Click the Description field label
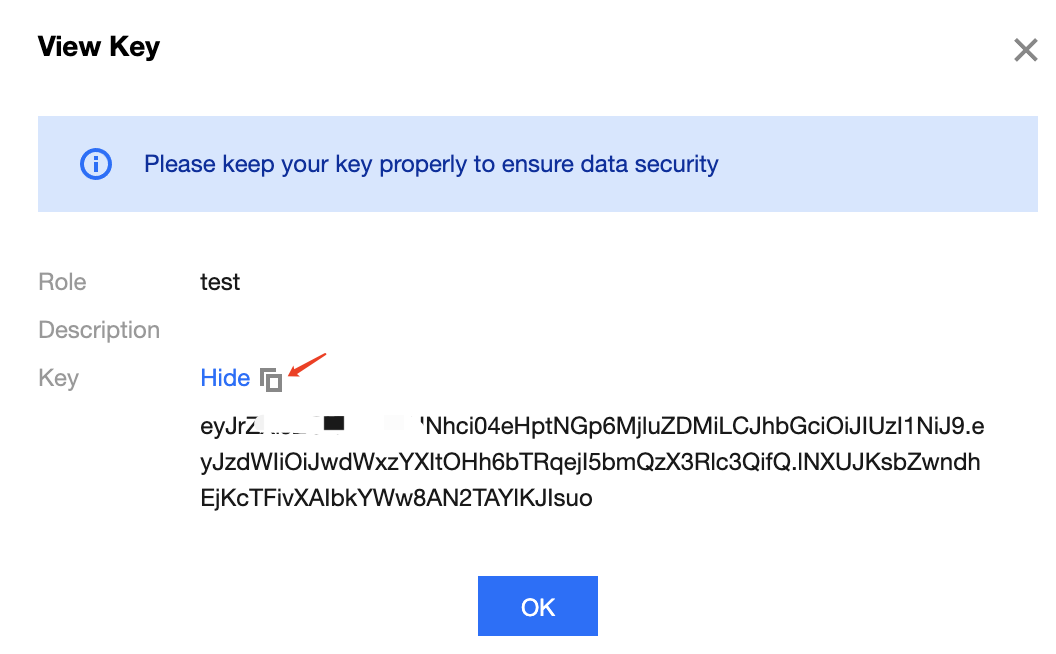The height and width of the screenshot is (654, 1056). 99,330
